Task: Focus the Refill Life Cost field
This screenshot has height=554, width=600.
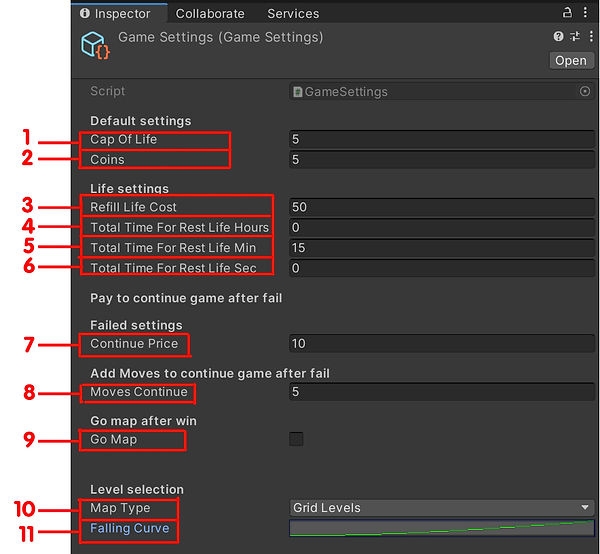Action: (441, 207)
